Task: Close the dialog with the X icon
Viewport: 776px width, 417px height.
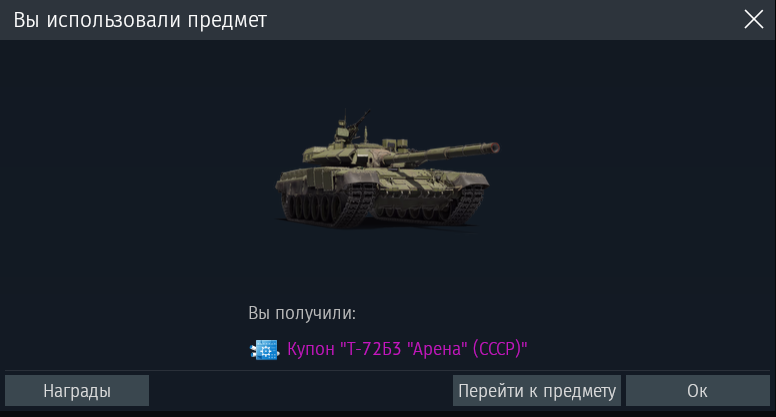Action: pos(753,20)
